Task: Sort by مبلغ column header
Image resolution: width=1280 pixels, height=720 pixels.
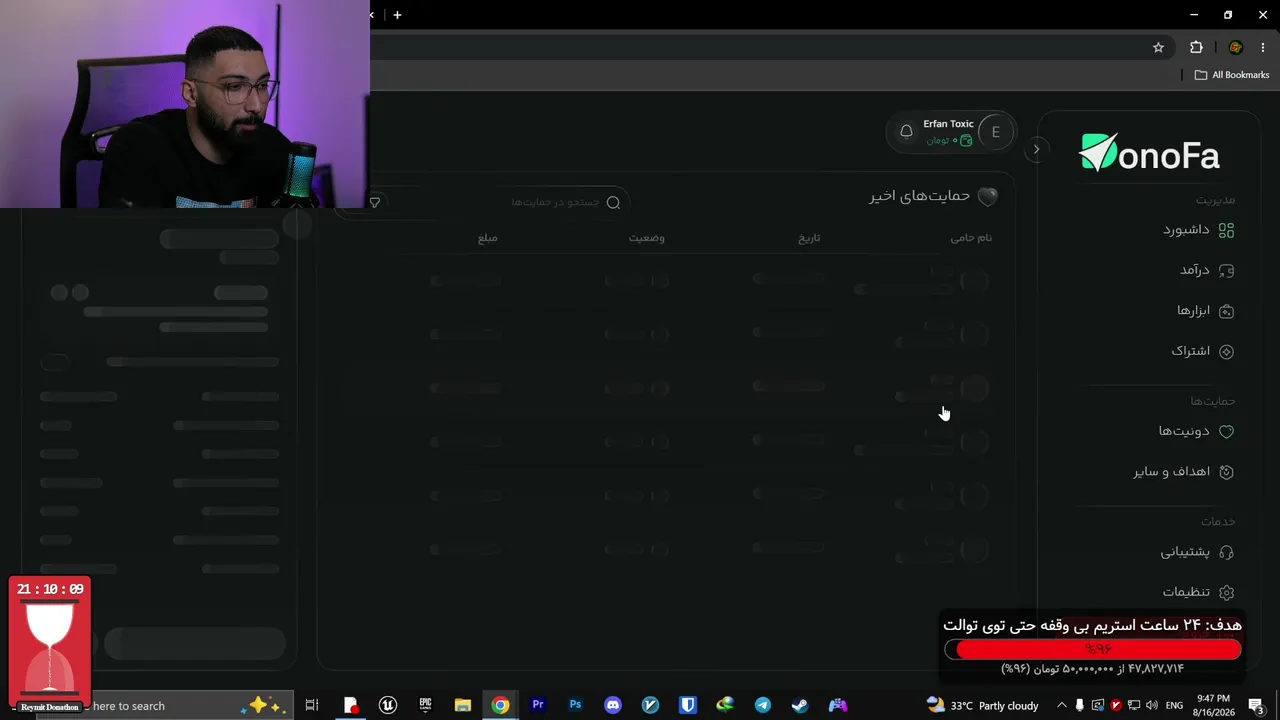Action: point(488,238)
